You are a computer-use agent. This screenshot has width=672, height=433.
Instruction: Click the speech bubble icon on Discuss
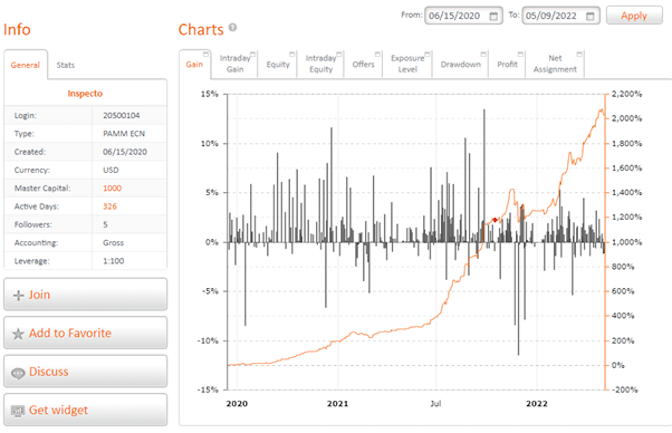tap(18, 373)
